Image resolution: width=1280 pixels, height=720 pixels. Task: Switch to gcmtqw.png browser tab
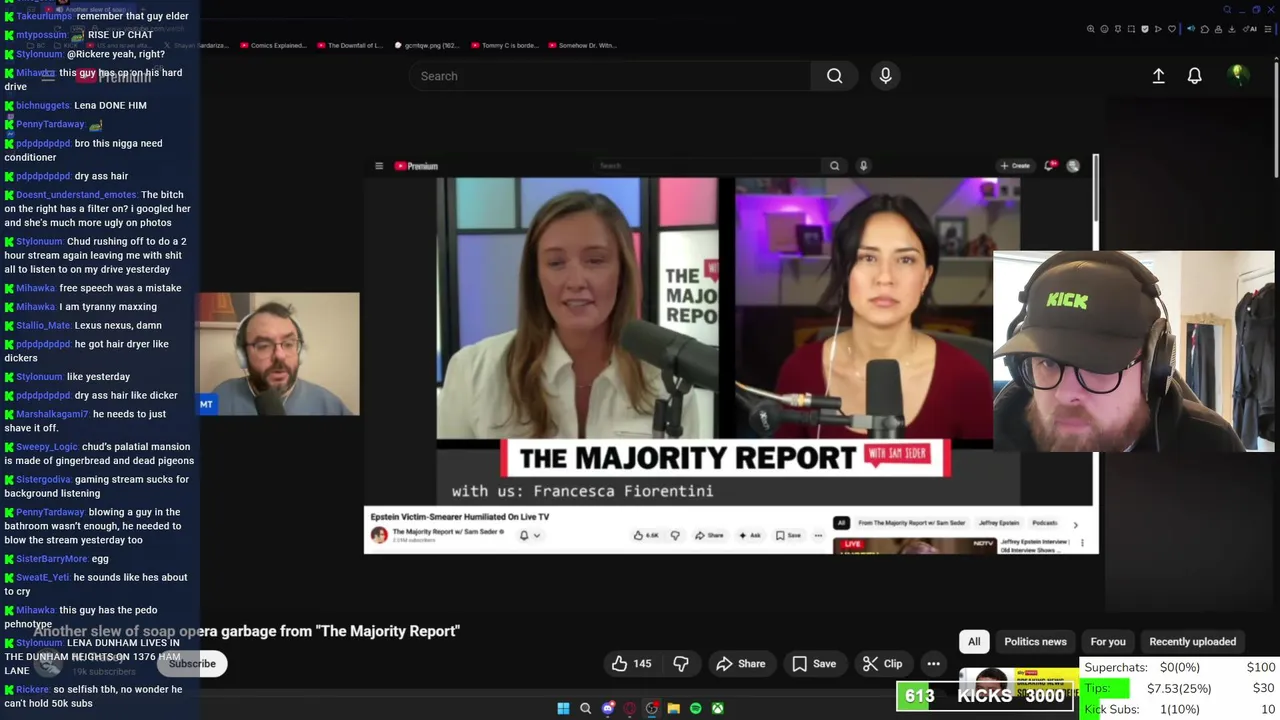pyautogui.click(x=427, y=45)
